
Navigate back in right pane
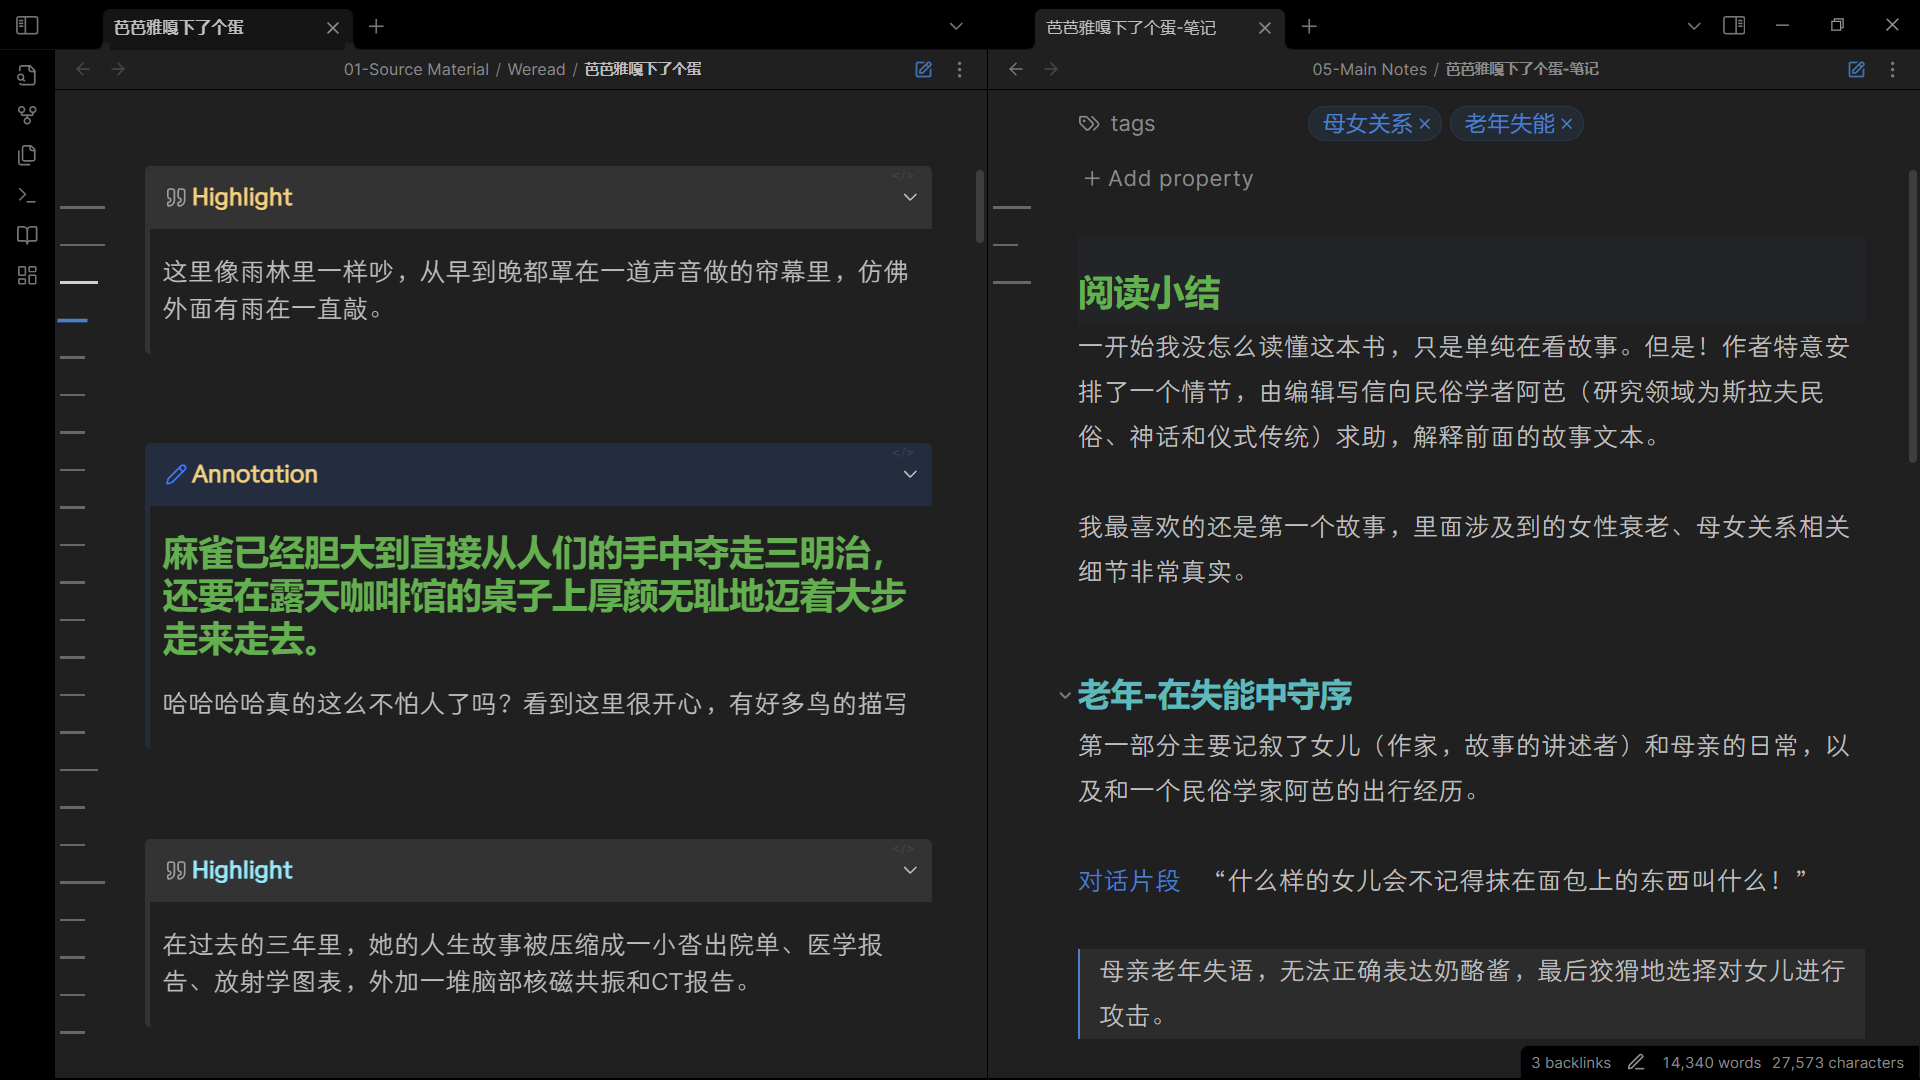tap(1016, 69)
